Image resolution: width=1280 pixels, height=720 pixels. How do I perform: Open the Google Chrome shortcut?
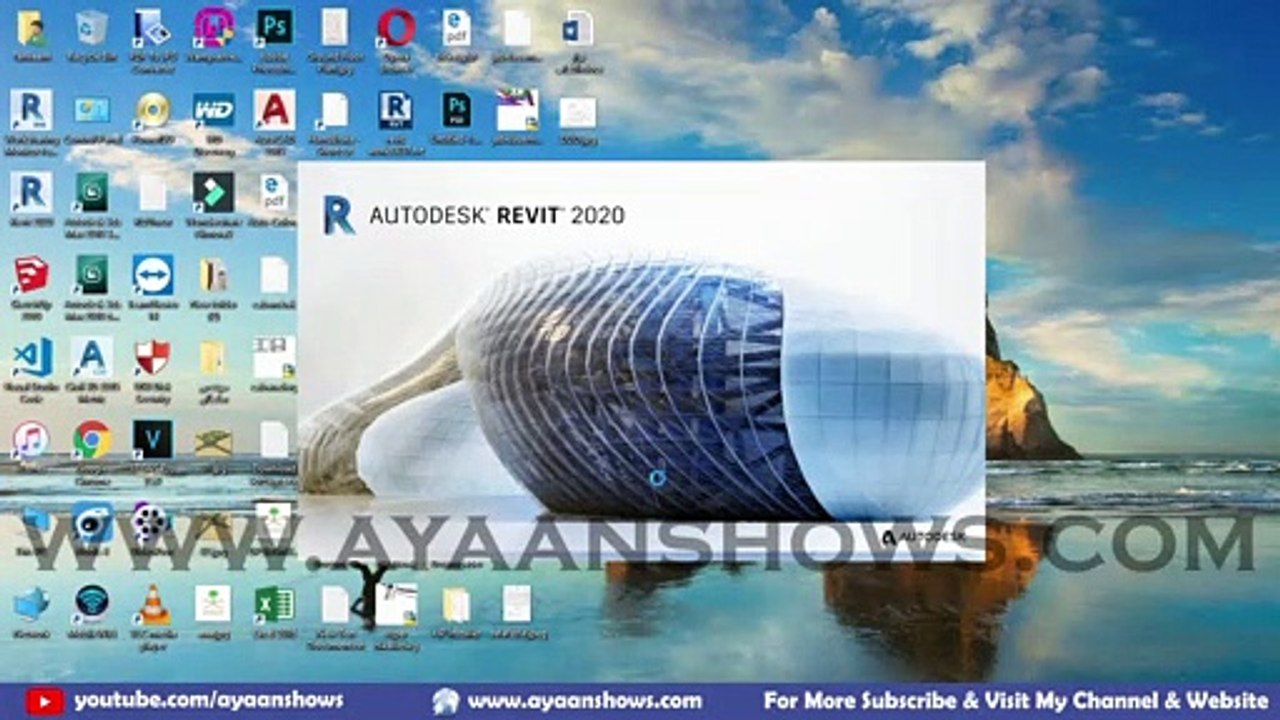[x=92, y=439]
